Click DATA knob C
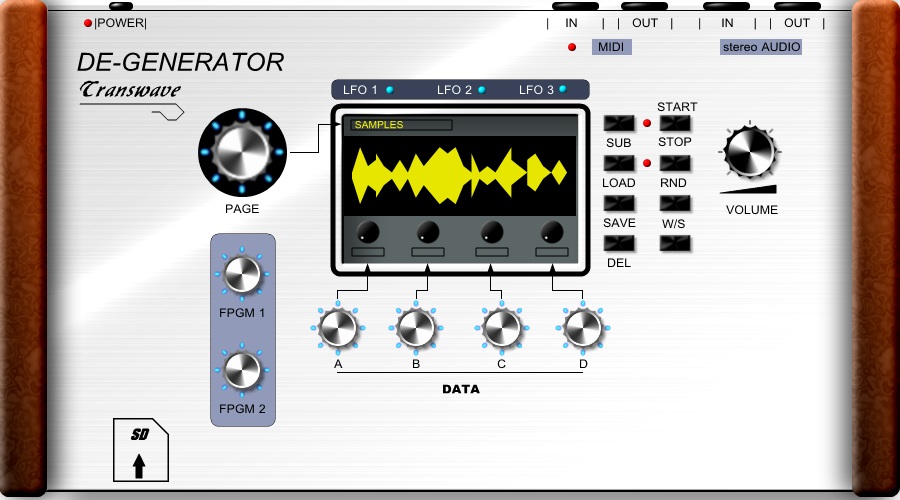The image size is (900, 500). [x=501, y=327]
